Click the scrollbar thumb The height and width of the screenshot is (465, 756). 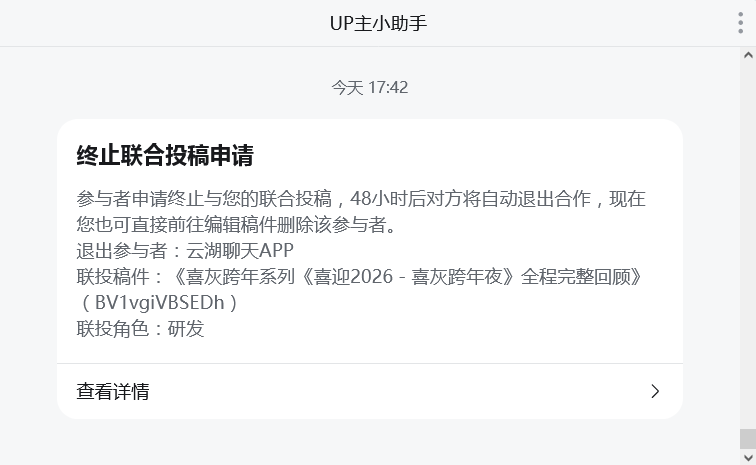coord(748,438)
